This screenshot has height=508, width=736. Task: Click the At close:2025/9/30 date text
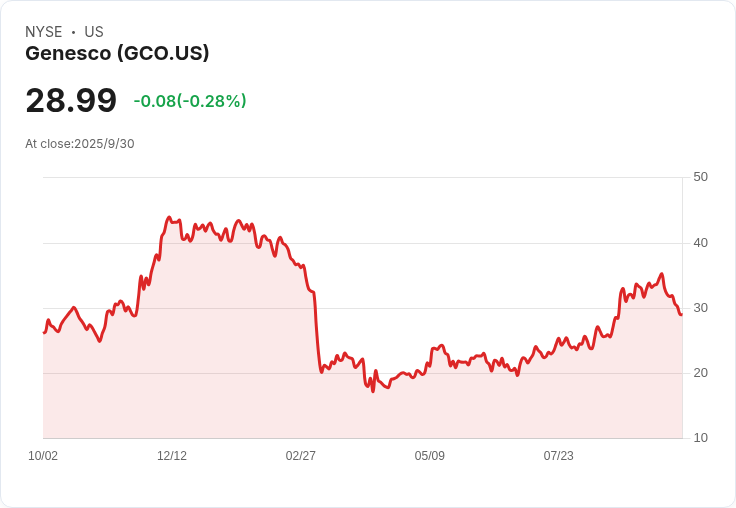pyautogui.click(x=80, y=144)
